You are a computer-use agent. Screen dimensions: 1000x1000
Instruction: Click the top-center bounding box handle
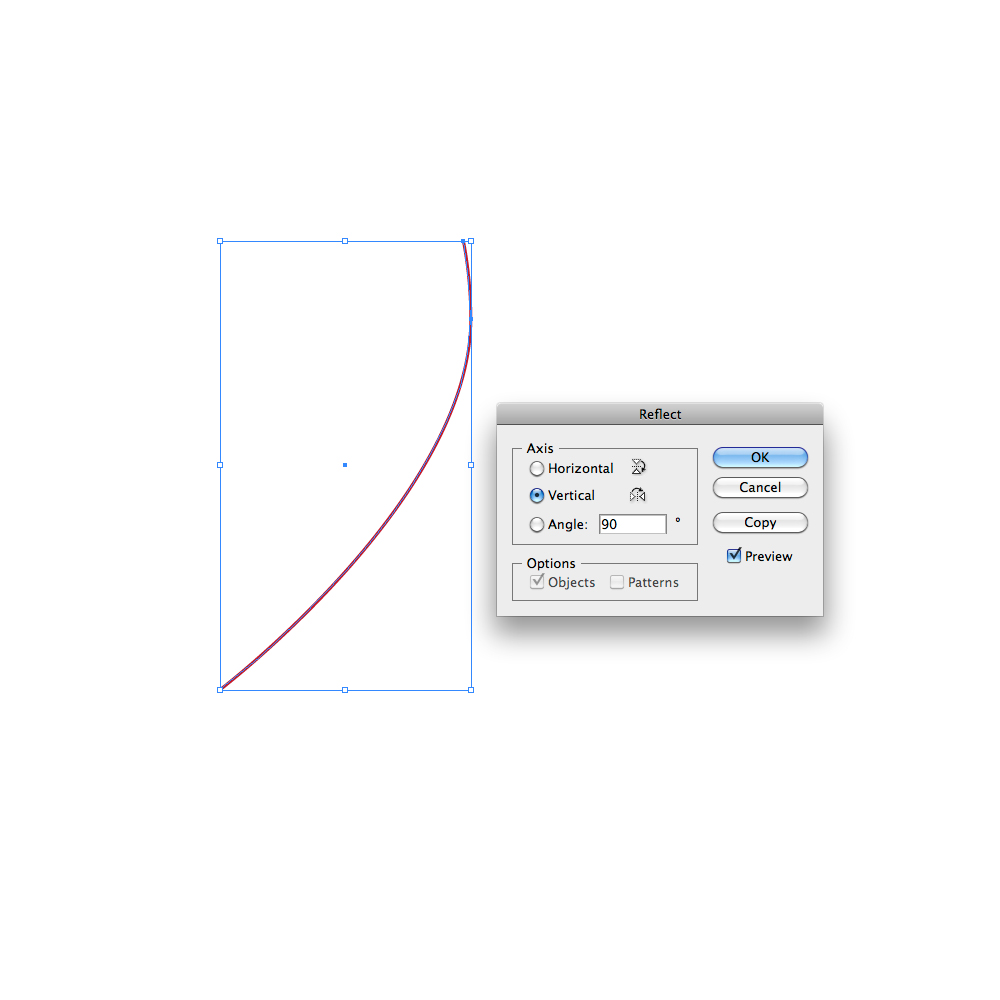[x=345, y=241]
